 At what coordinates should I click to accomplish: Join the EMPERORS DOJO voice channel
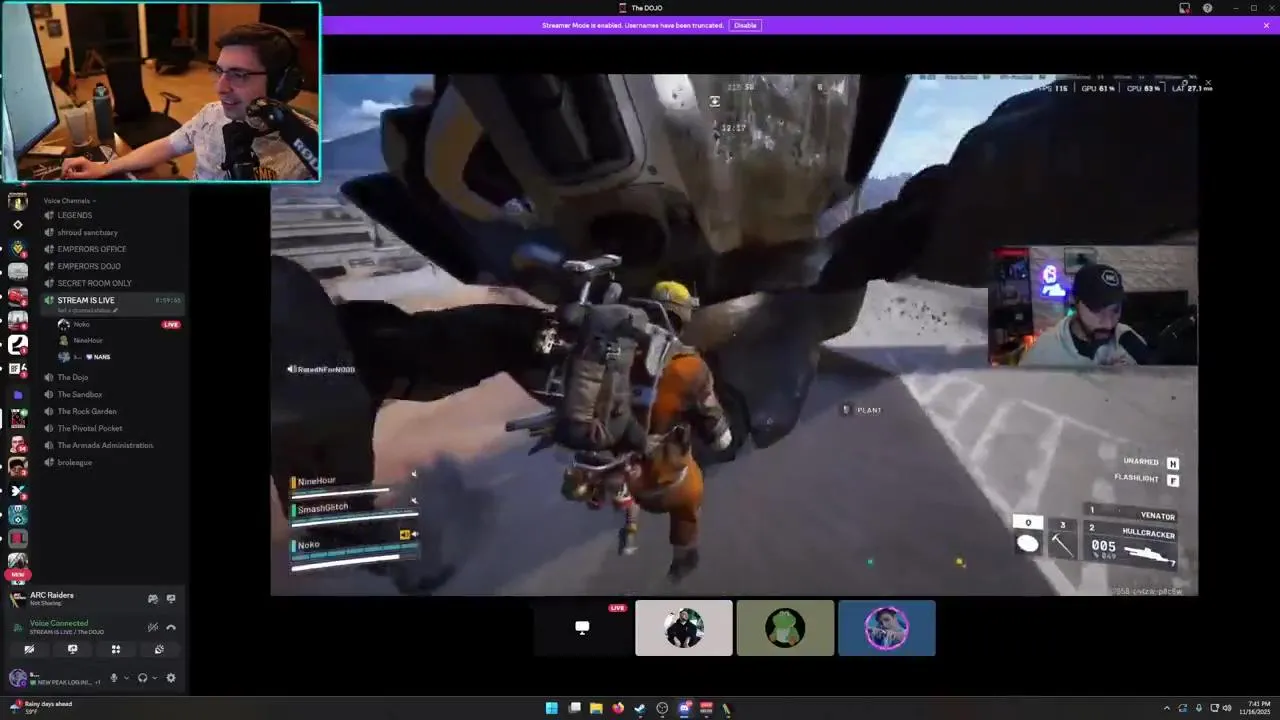coord(88,266)
